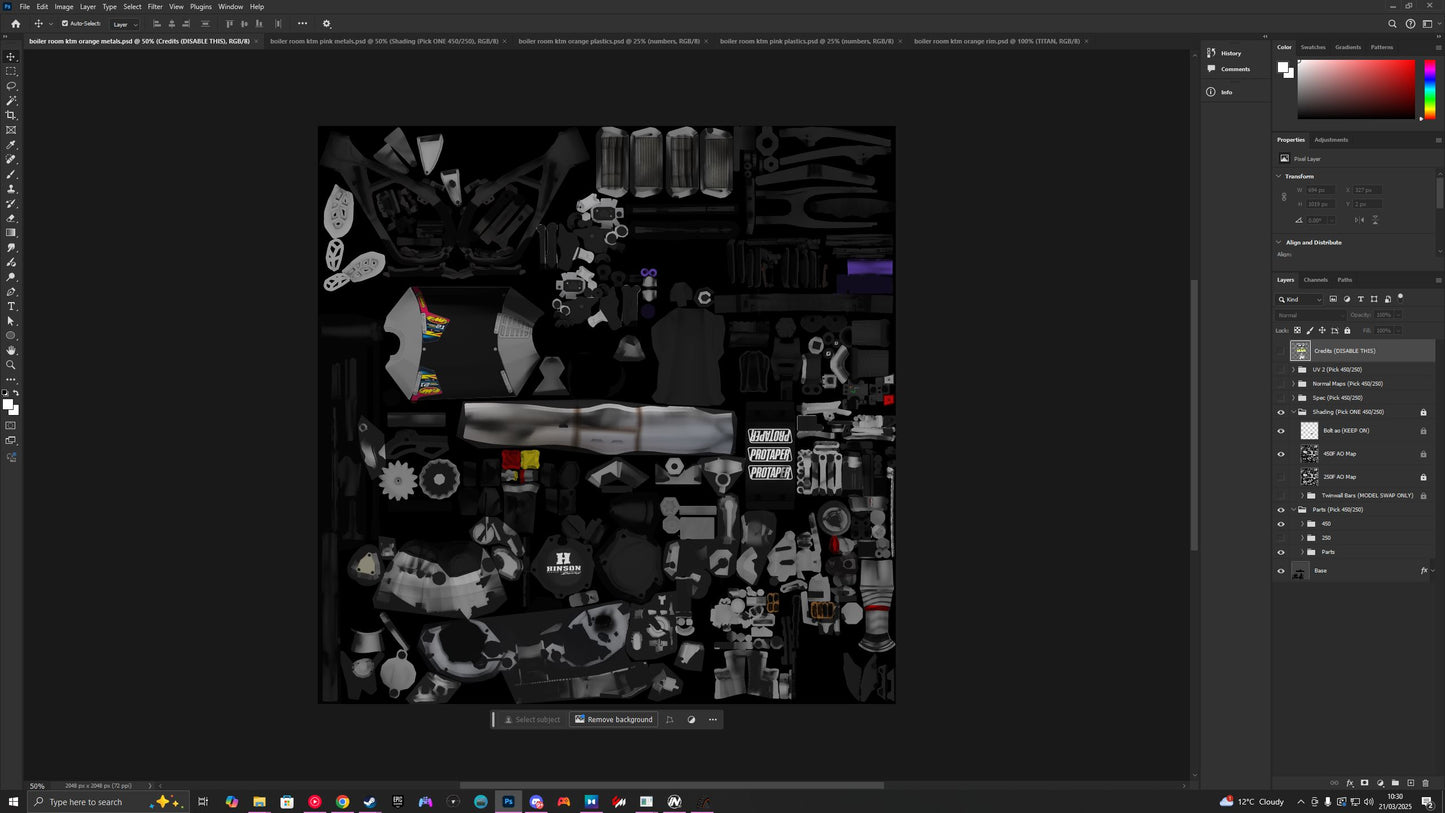1445x813 pixels.
Task: Expand the Twinwall Bars group
Action: point(1302,496)
